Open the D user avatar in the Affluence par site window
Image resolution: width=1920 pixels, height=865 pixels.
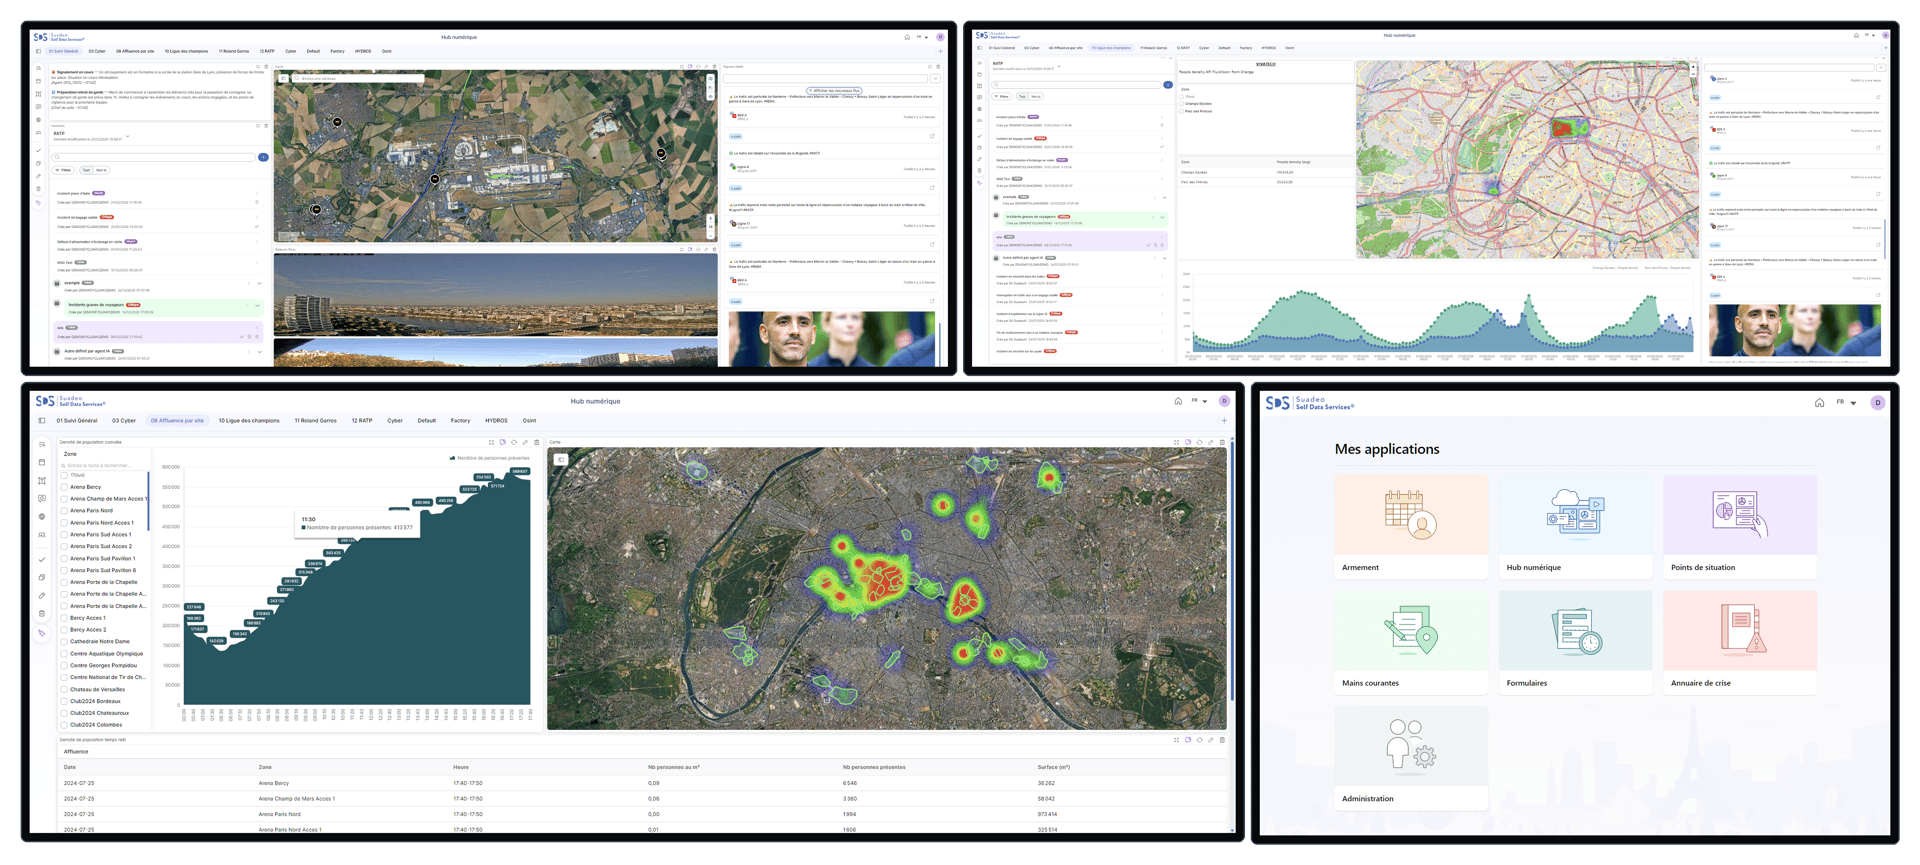click(x=1224, y=402)
